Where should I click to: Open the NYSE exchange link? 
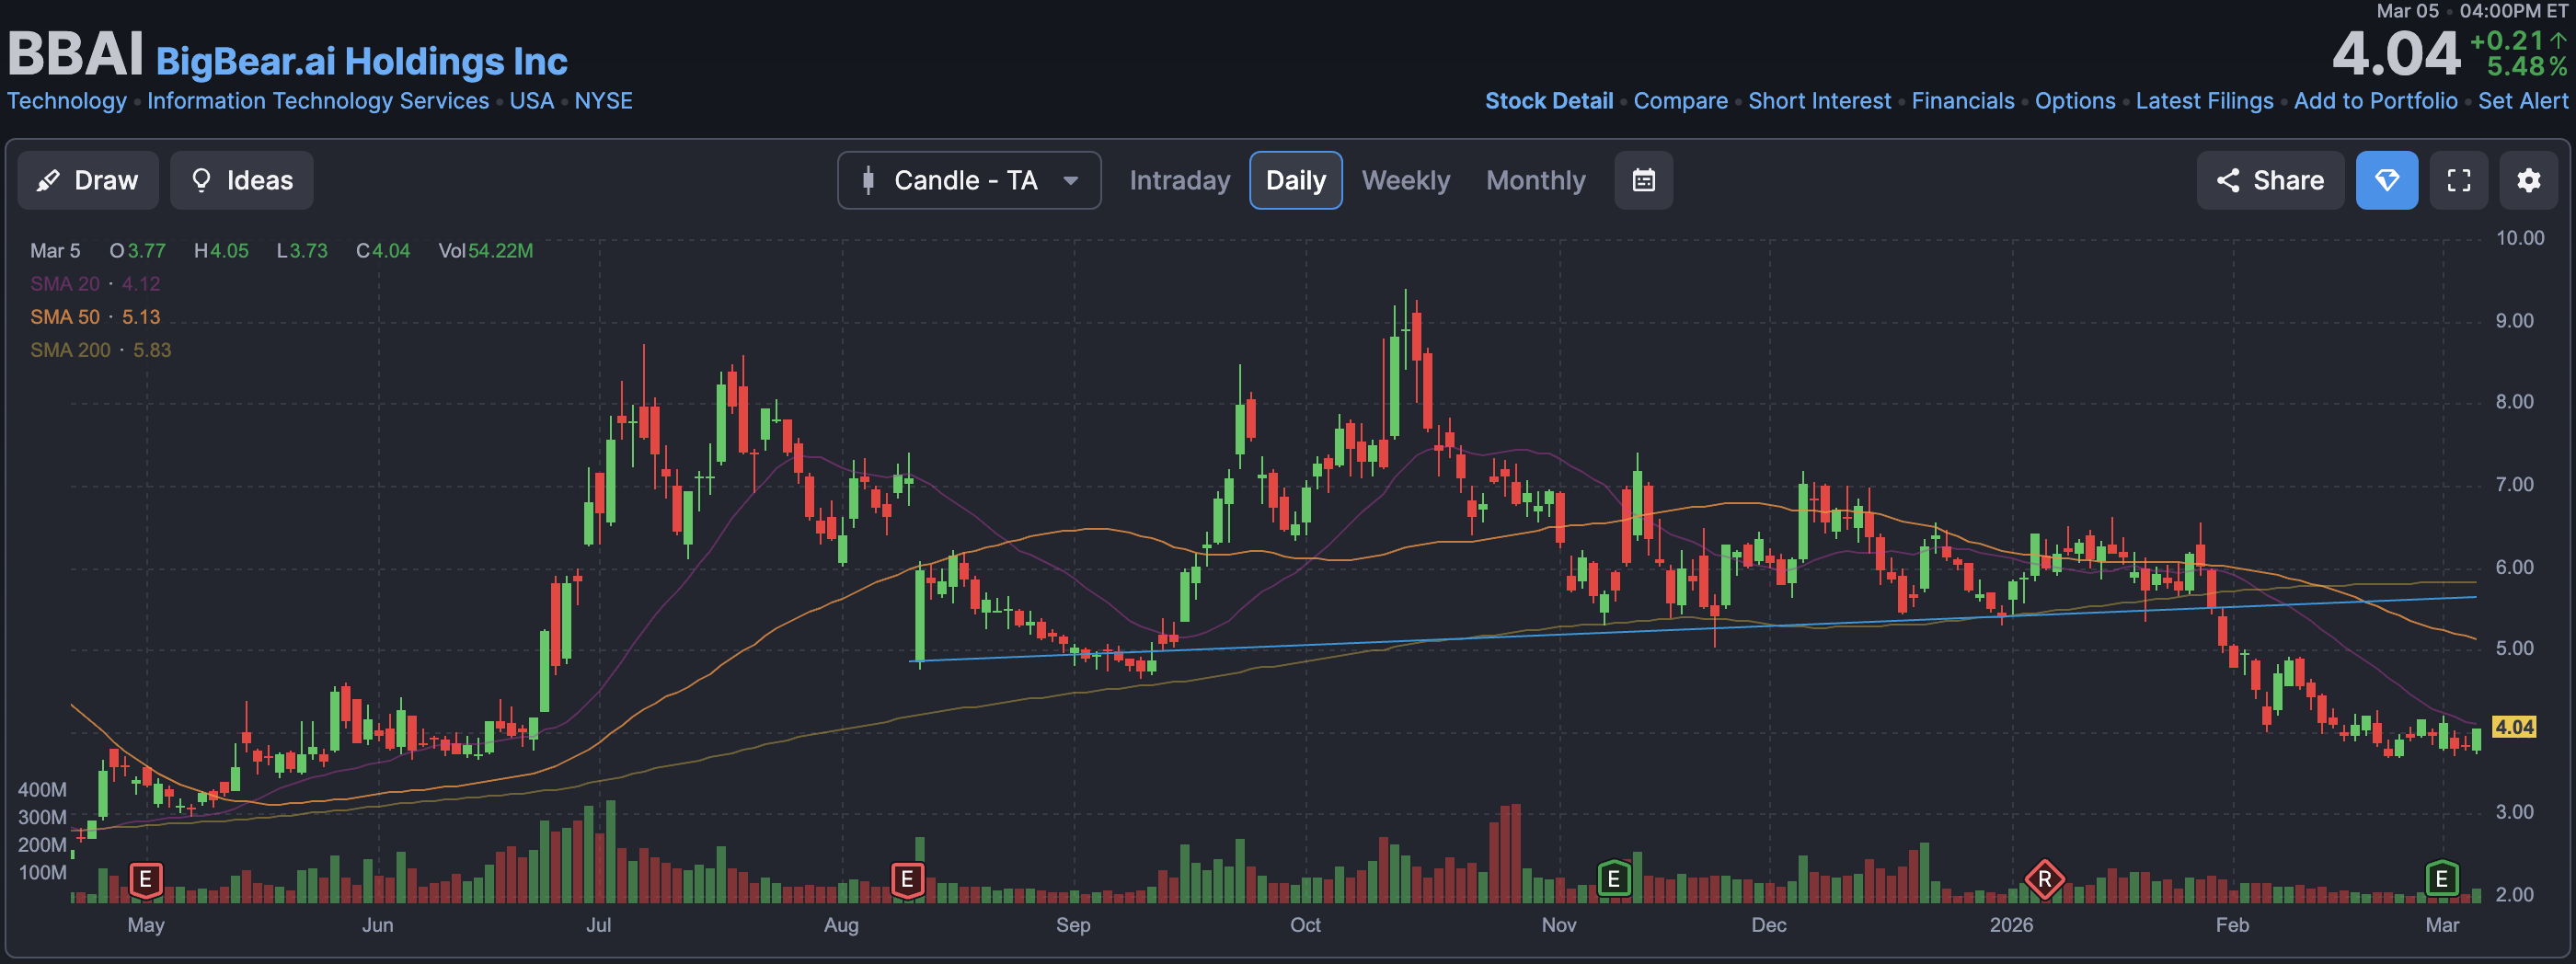click(x=603, y=101)
